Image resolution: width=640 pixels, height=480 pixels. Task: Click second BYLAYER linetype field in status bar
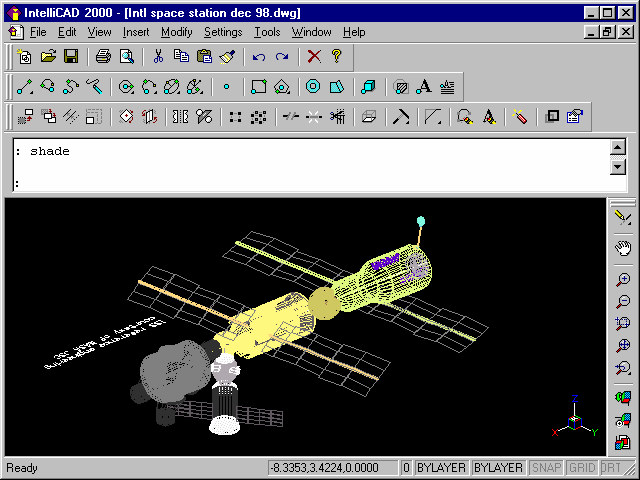coord(498,468)
